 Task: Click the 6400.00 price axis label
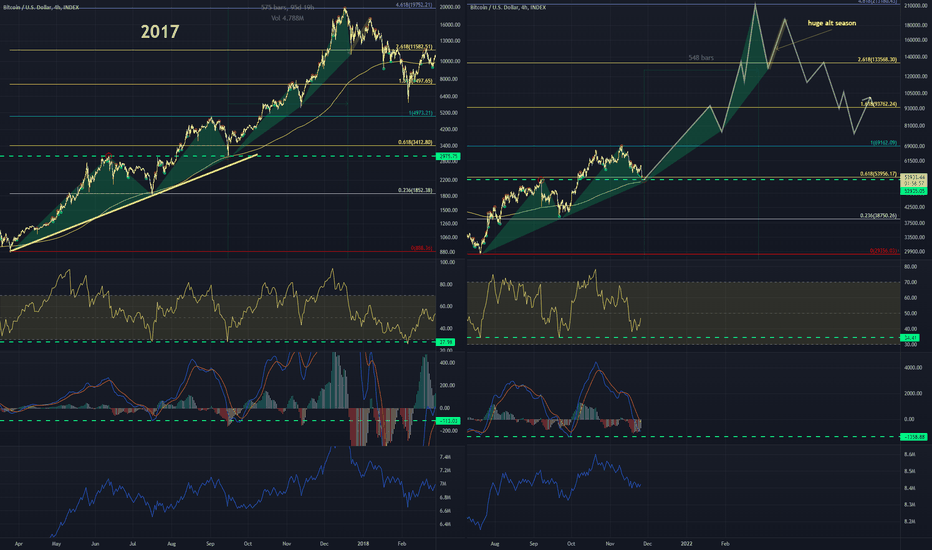pyautogui.click(x=449, y=96)
